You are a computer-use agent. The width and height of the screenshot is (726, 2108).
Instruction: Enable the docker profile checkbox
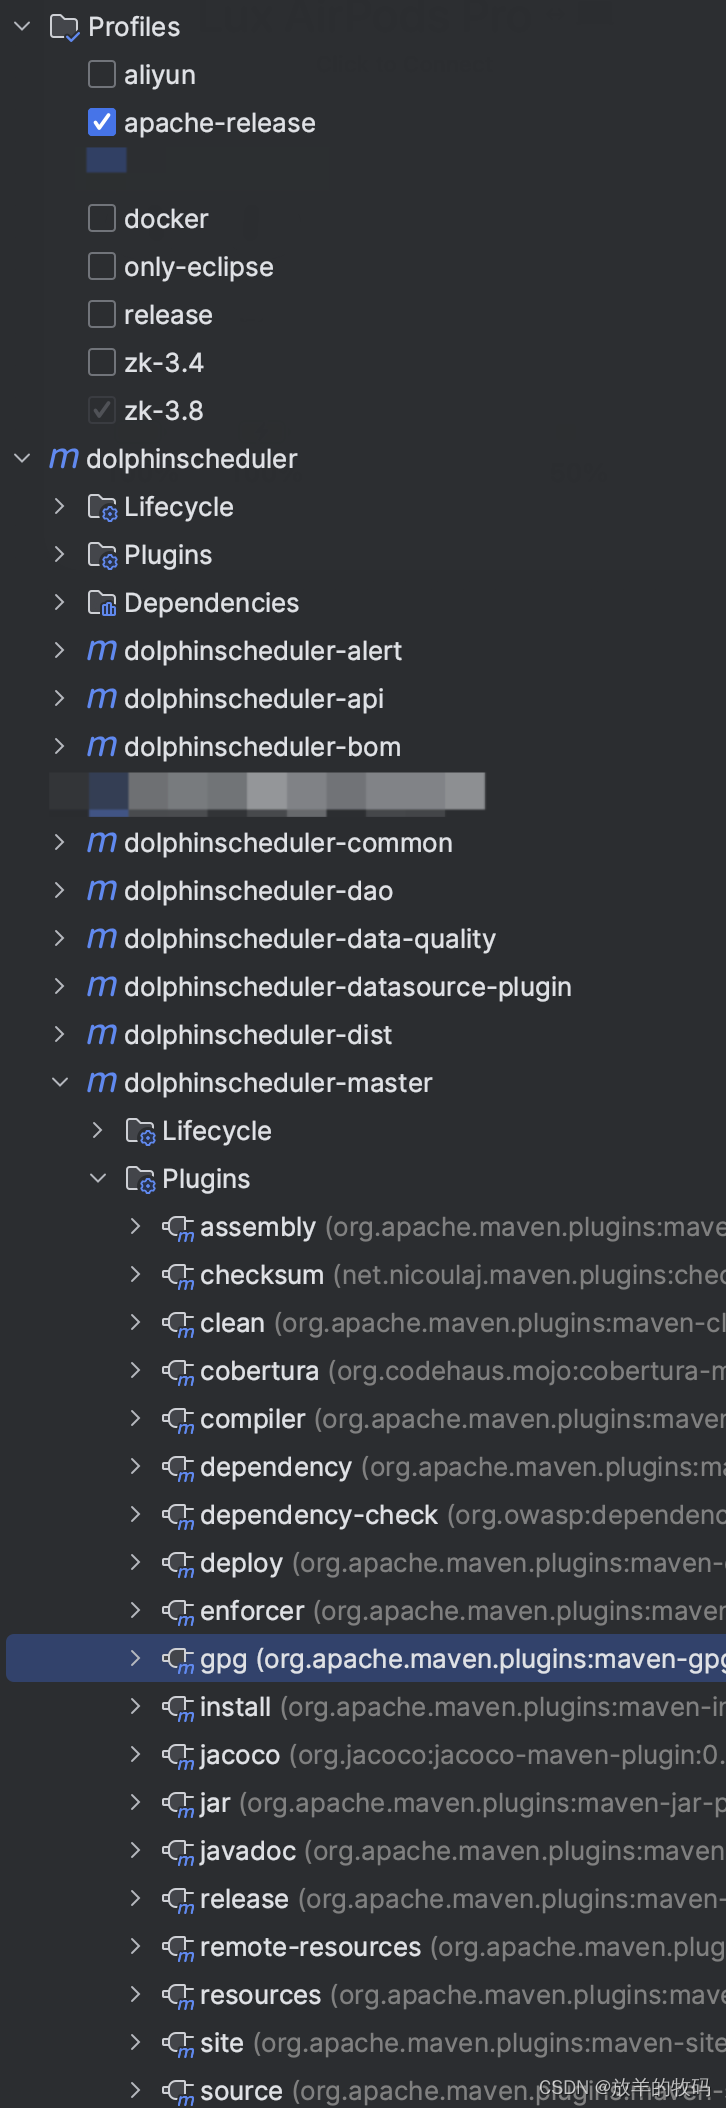(101, 218)
